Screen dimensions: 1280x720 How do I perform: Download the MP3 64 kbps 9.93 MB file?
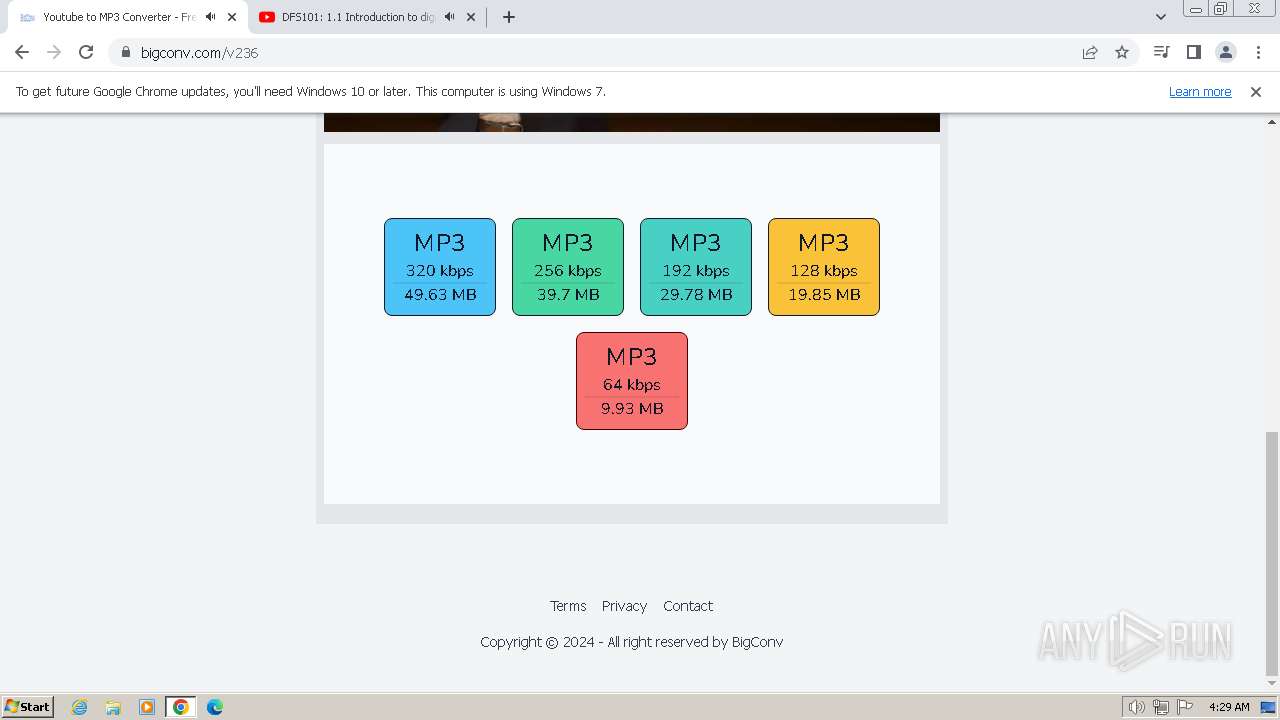pyautogui.click(x=632, y=381)
